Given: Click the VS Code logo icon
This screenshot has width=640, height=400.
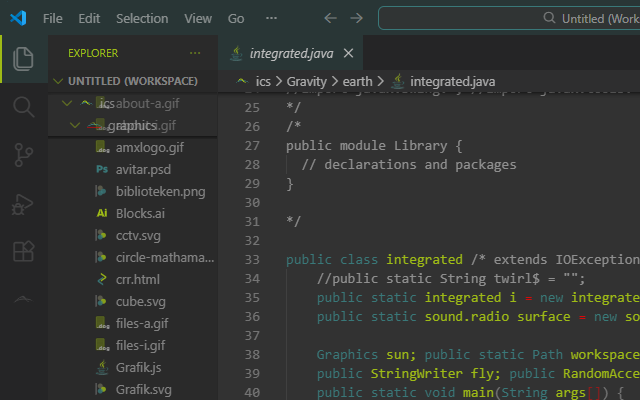Looking at the screenshot, I should [18, 18].
